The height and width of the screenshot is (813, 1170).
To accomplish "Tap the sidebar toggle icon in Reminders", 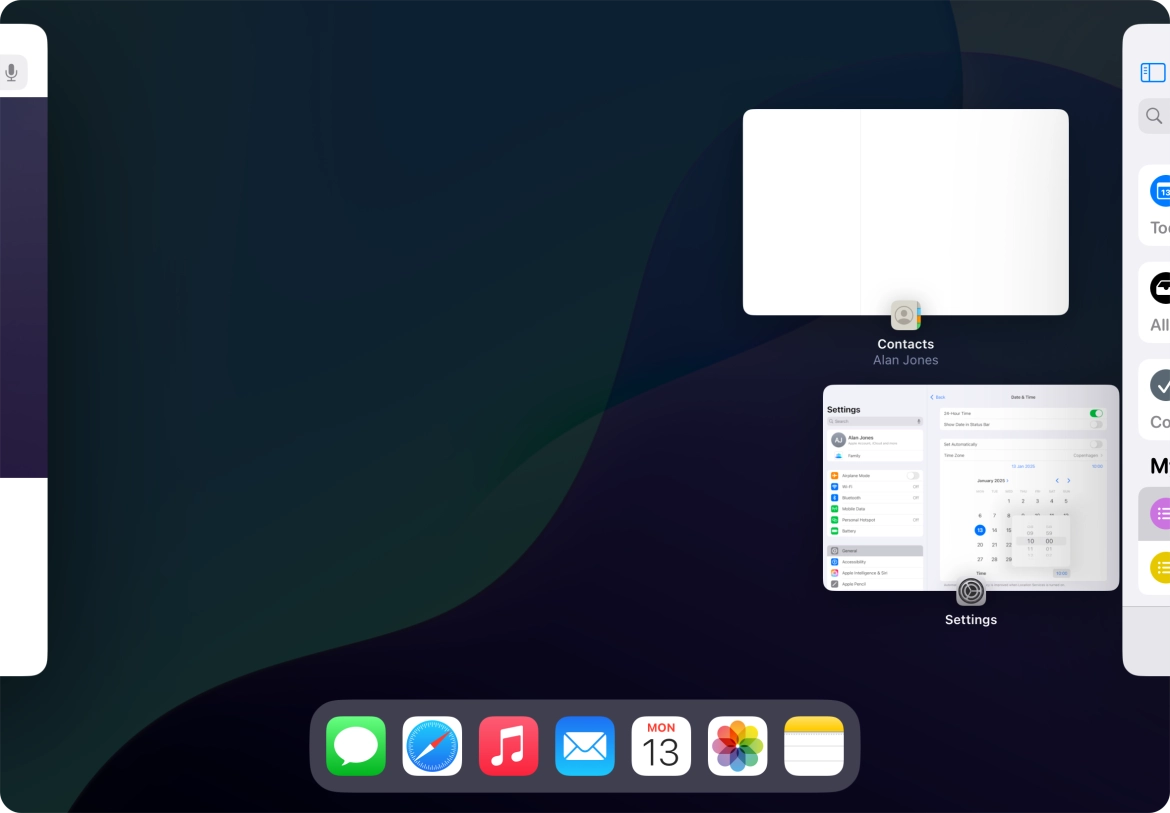I will click(x=1152, y=72).
